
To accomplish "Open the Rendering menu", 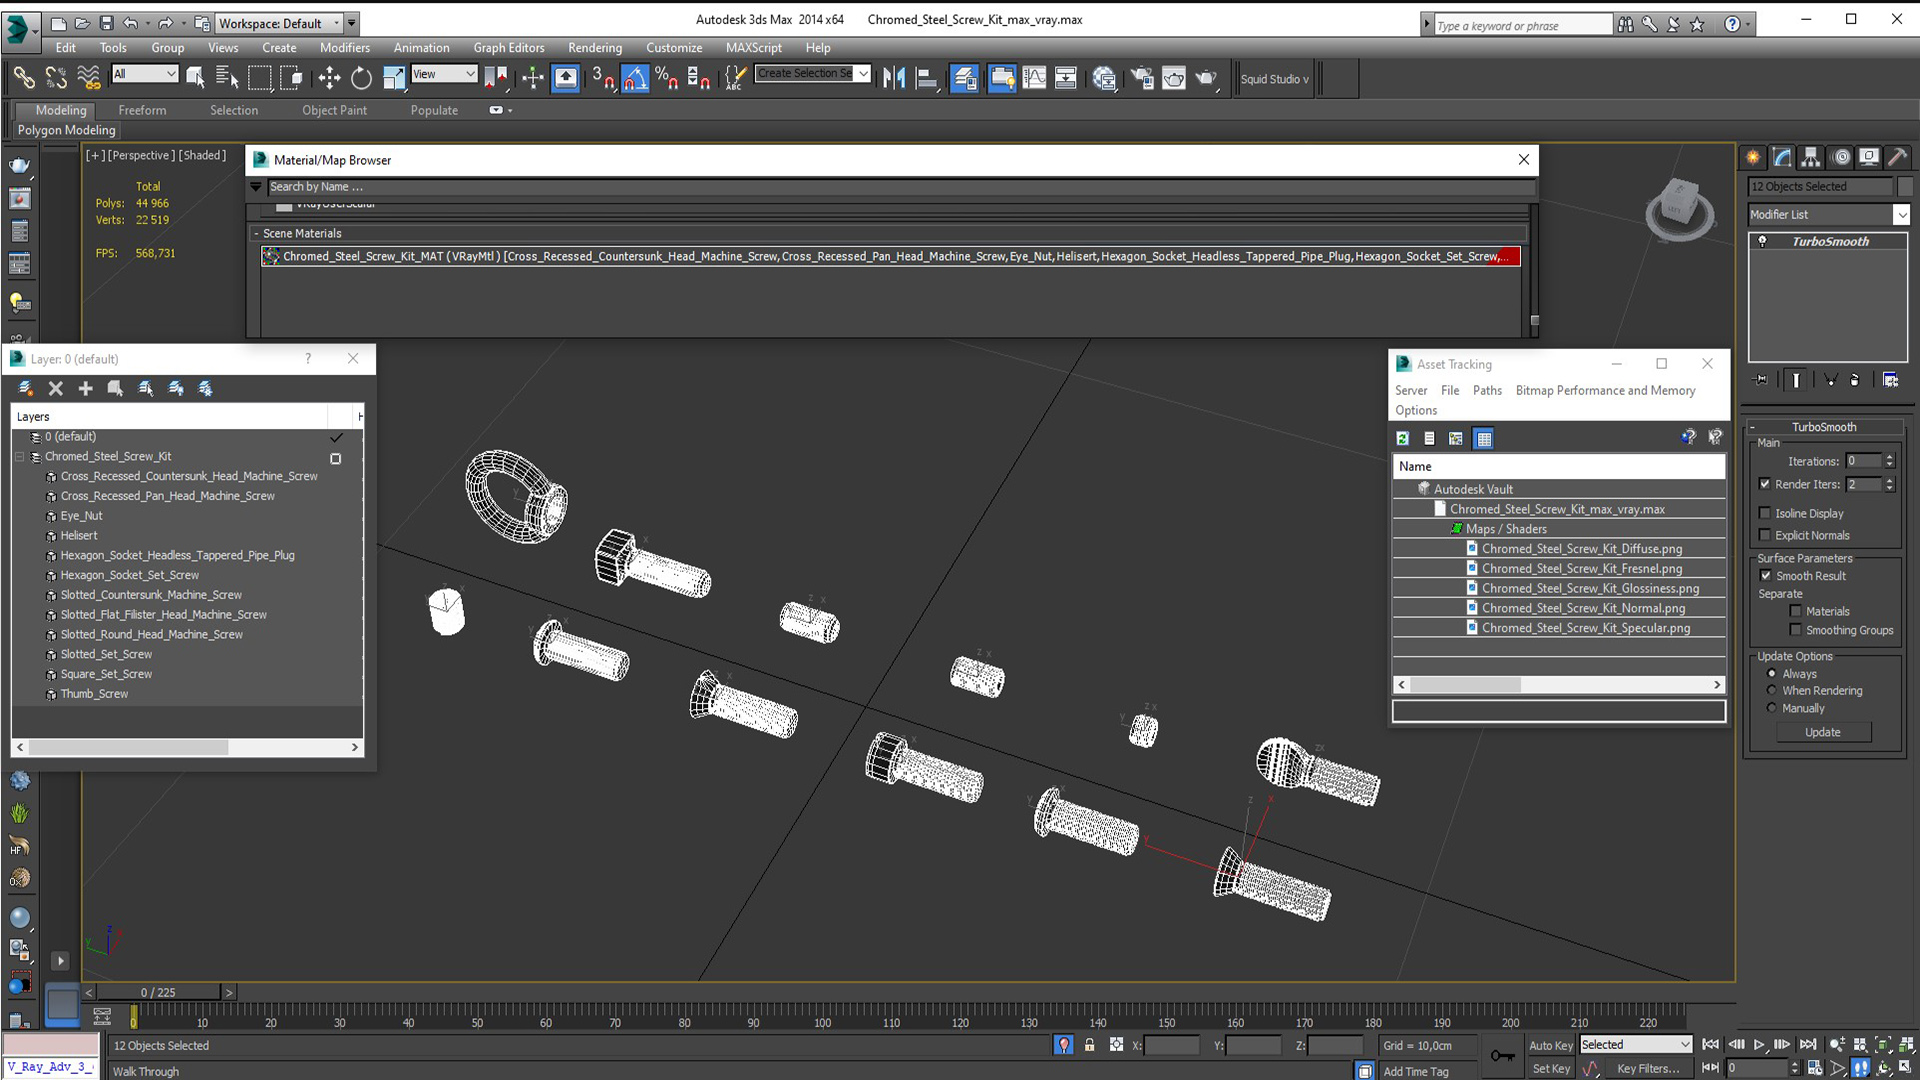I will (x=594, y=47).
